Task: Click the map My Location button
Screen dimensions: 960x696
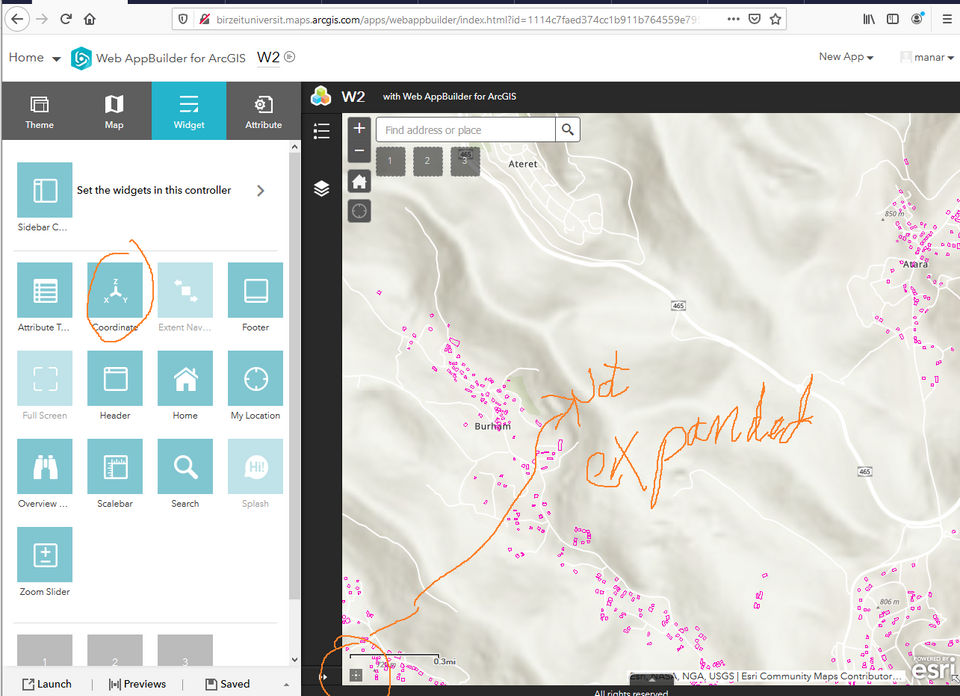Action: tap(359, 211)
